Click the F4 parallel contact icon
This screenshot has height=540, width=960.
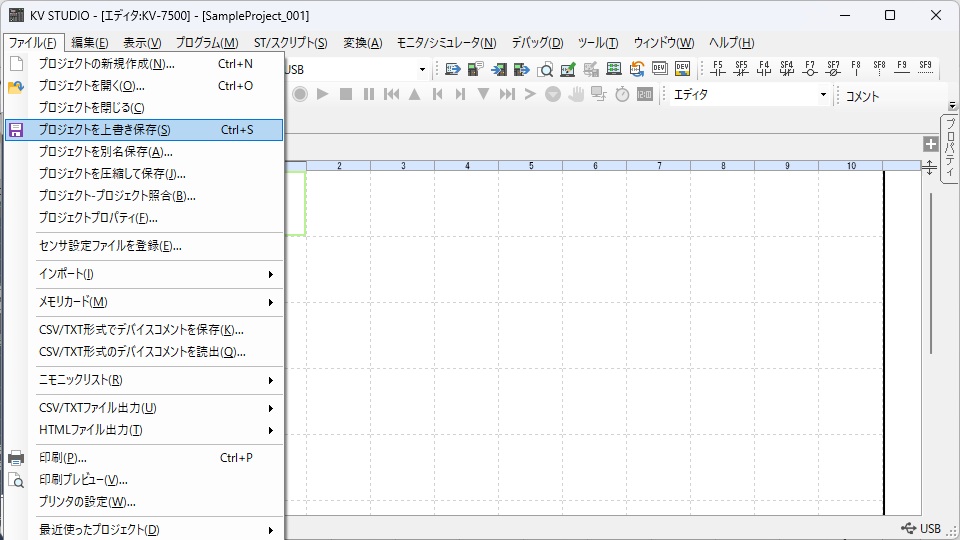[764, 69]
